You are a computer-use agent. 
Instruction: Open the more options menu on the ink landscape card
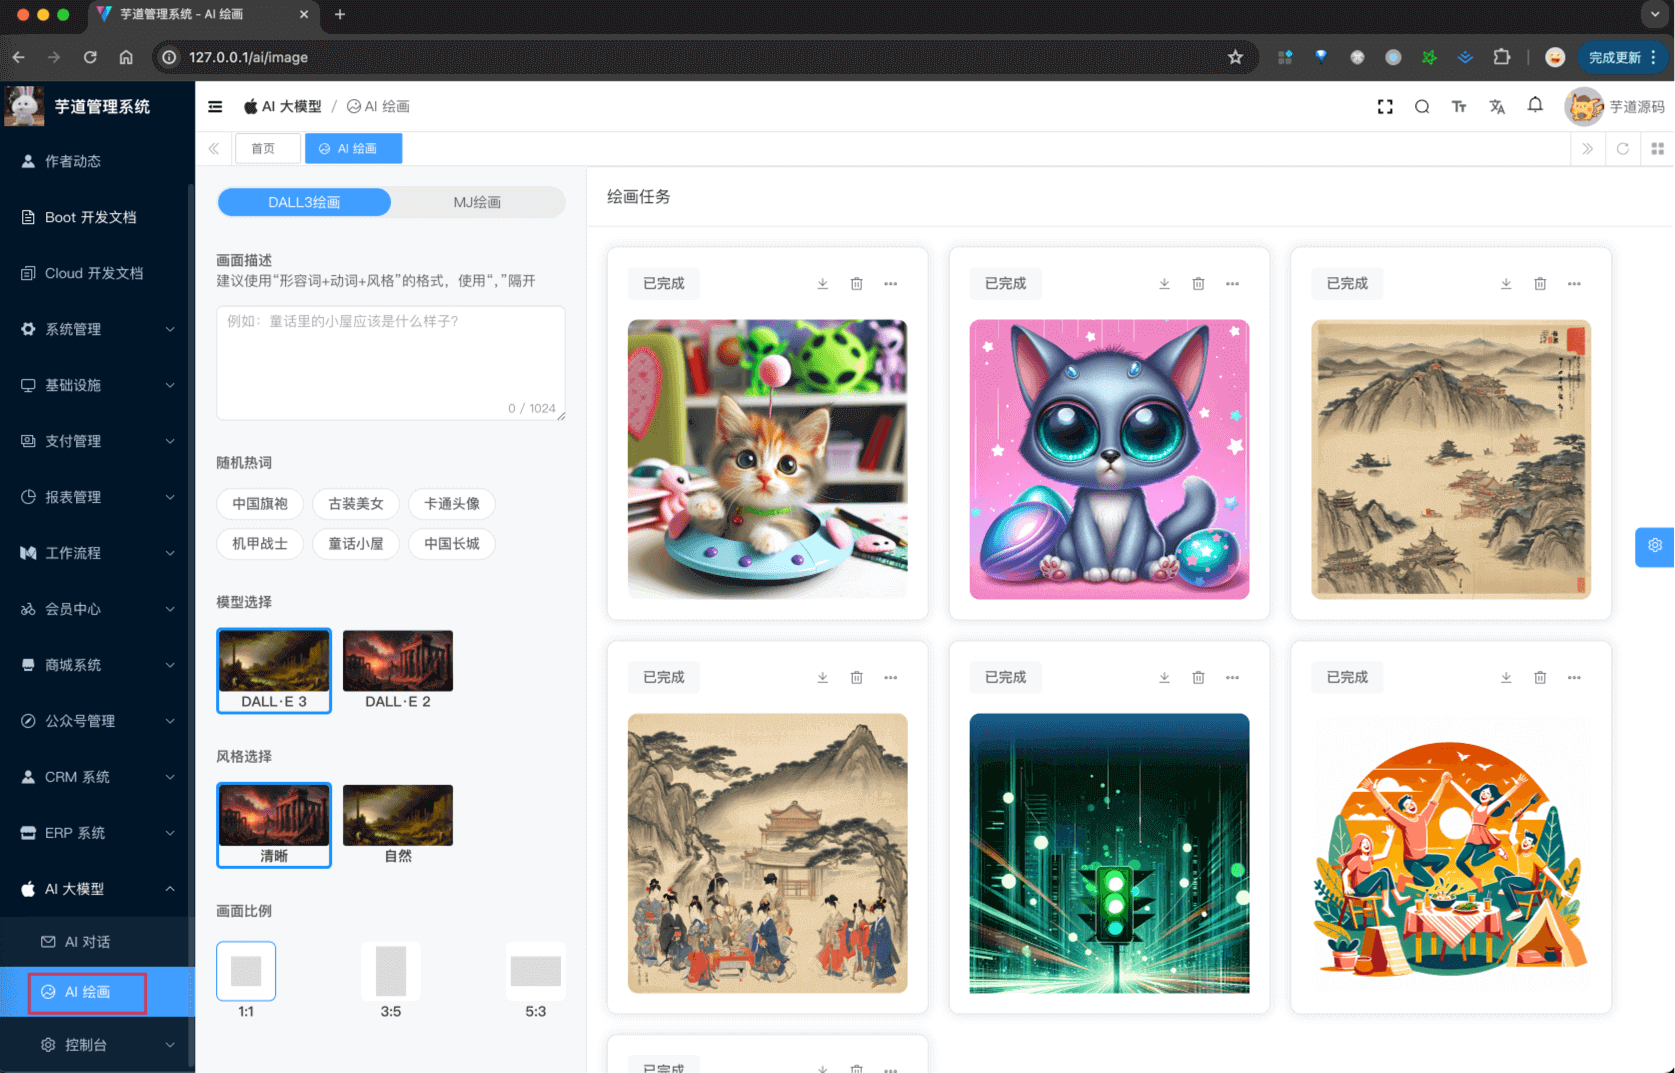pyautogui.click(x=1574, y=283)
